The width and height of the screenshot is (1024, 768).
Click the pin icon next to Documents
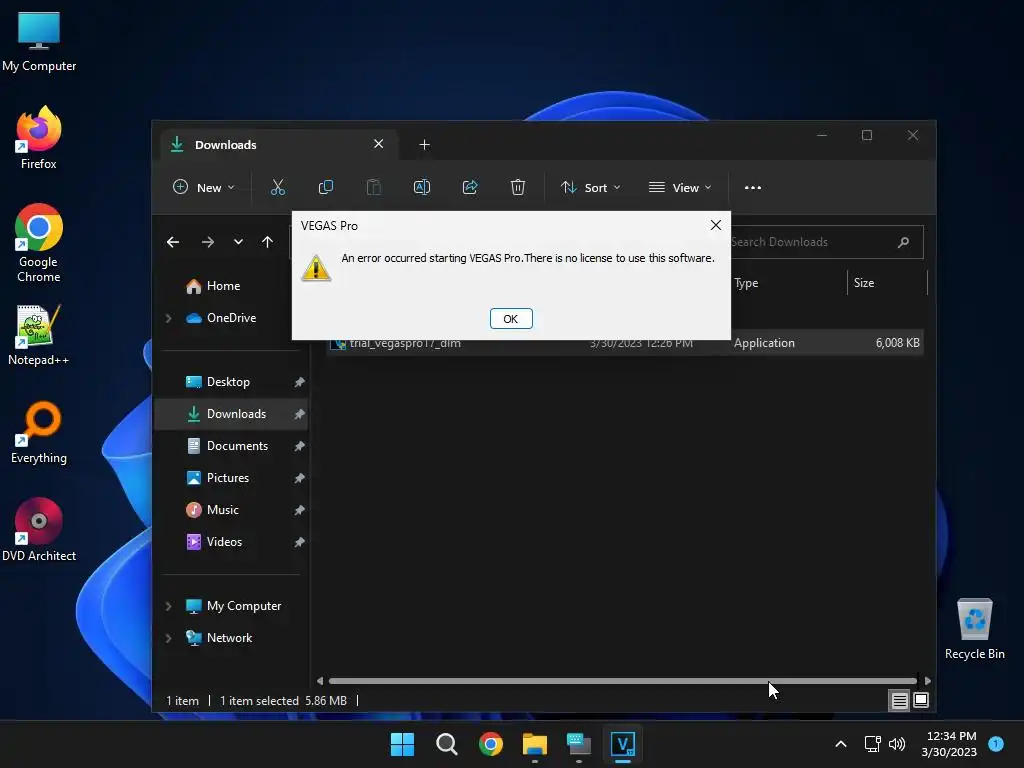point(299,446)
